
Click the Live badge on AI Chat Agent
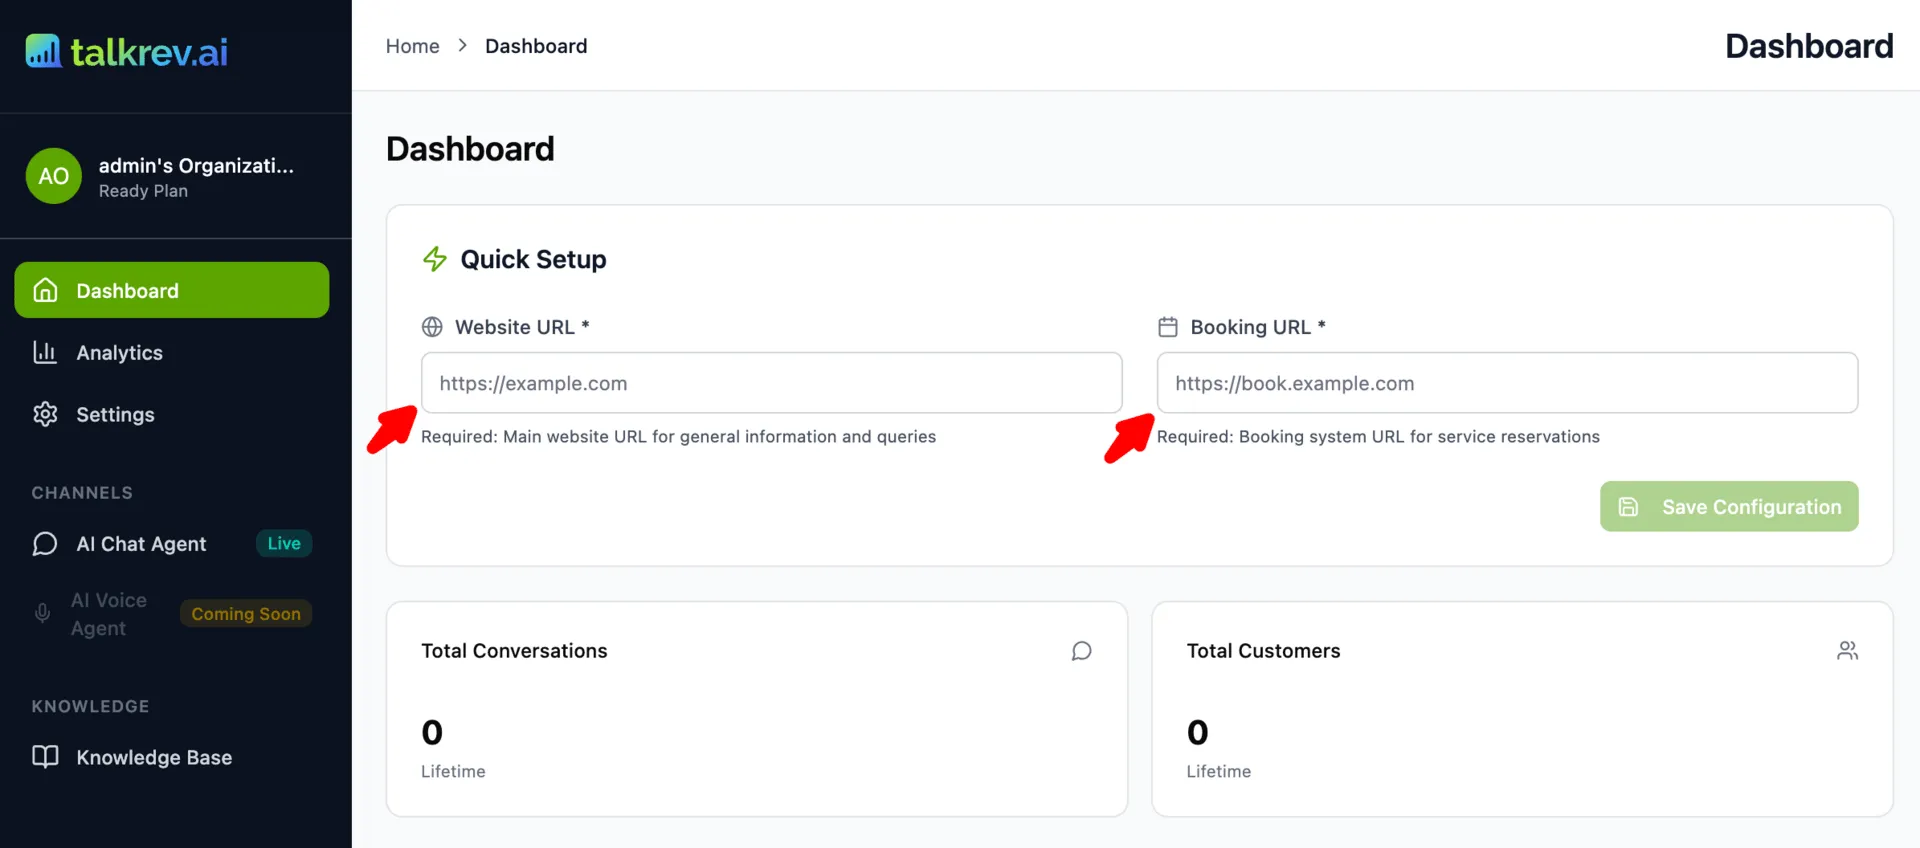point(284,543)
